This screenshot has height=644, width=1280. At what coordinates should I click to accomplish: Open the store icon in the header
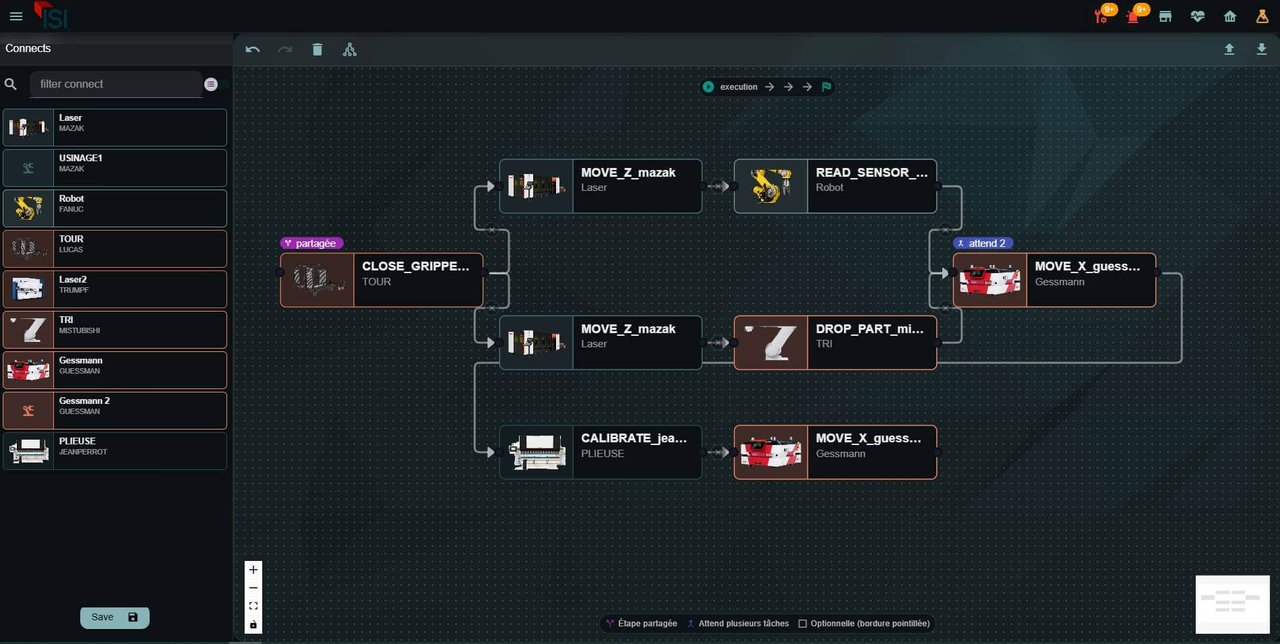(x=1166, y=16)
